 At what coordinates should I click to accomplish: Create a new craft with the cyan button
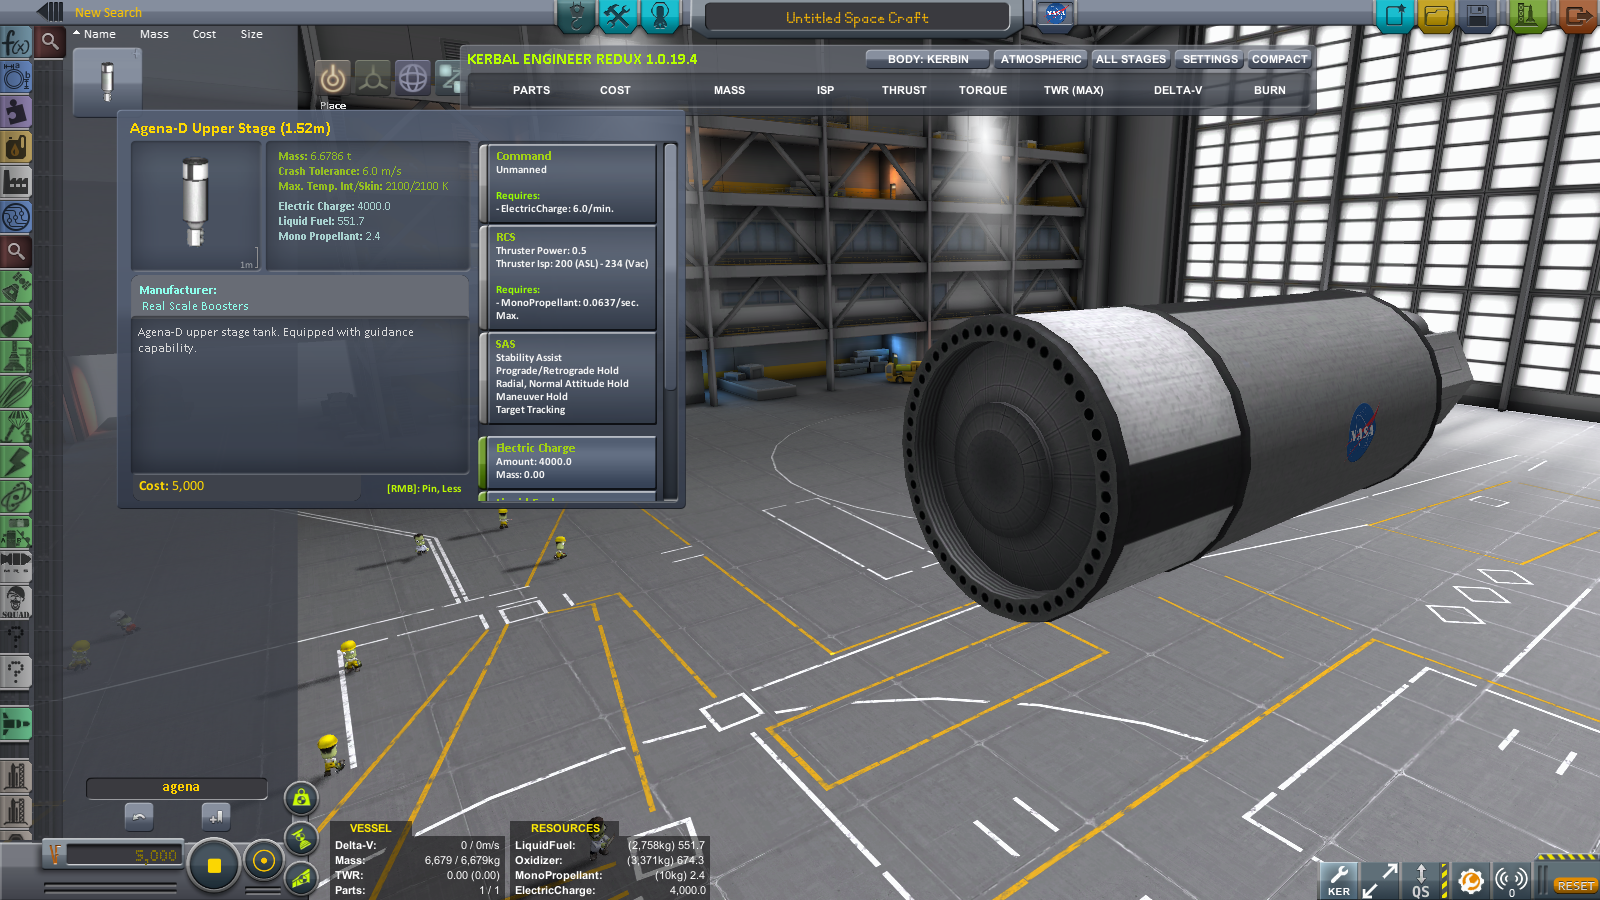[1394, 16]
